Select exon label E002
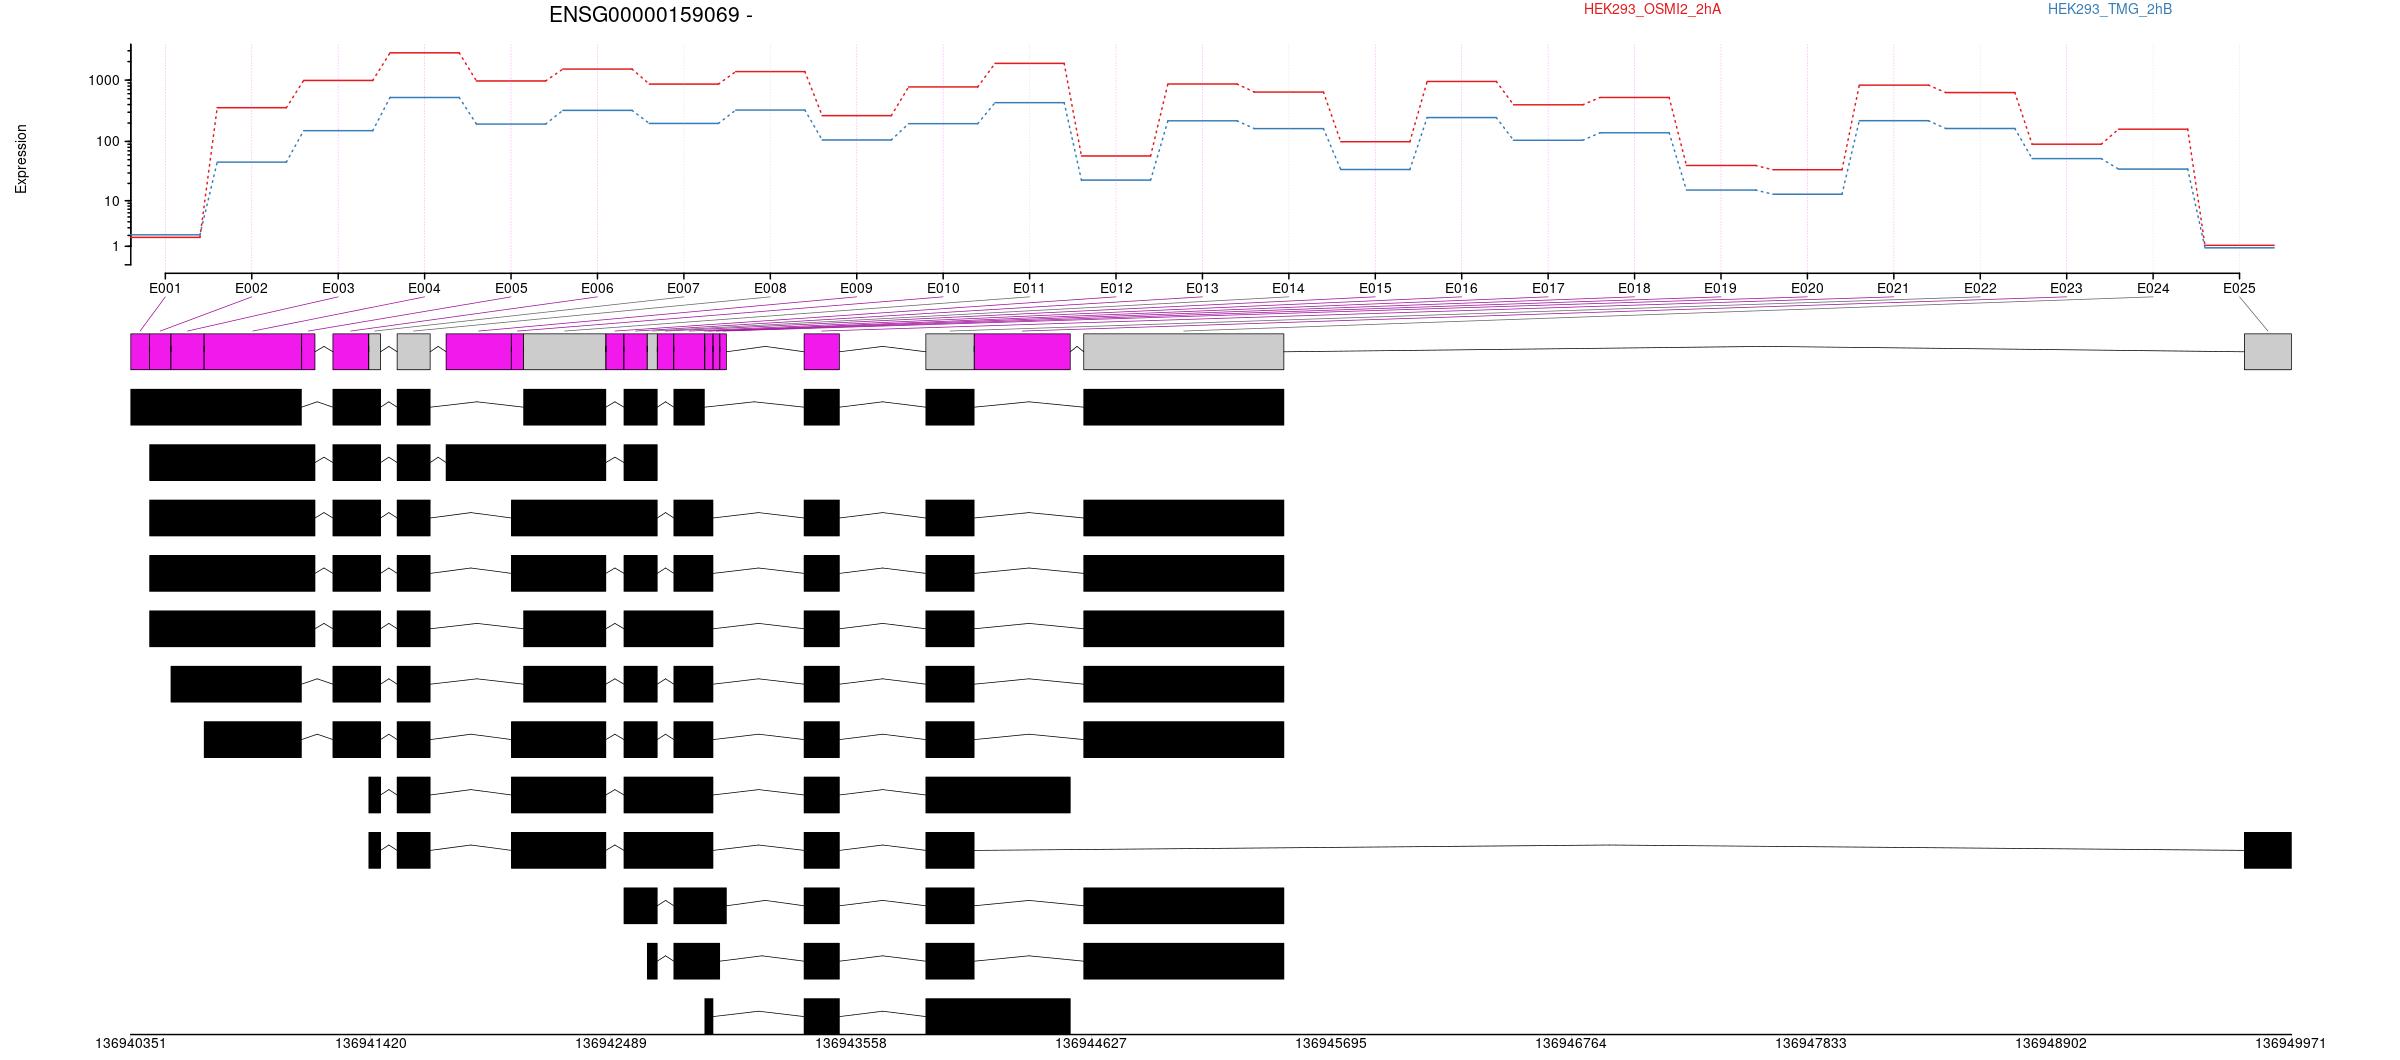This screenshot has height=1060, width=2400. (251, 289)
